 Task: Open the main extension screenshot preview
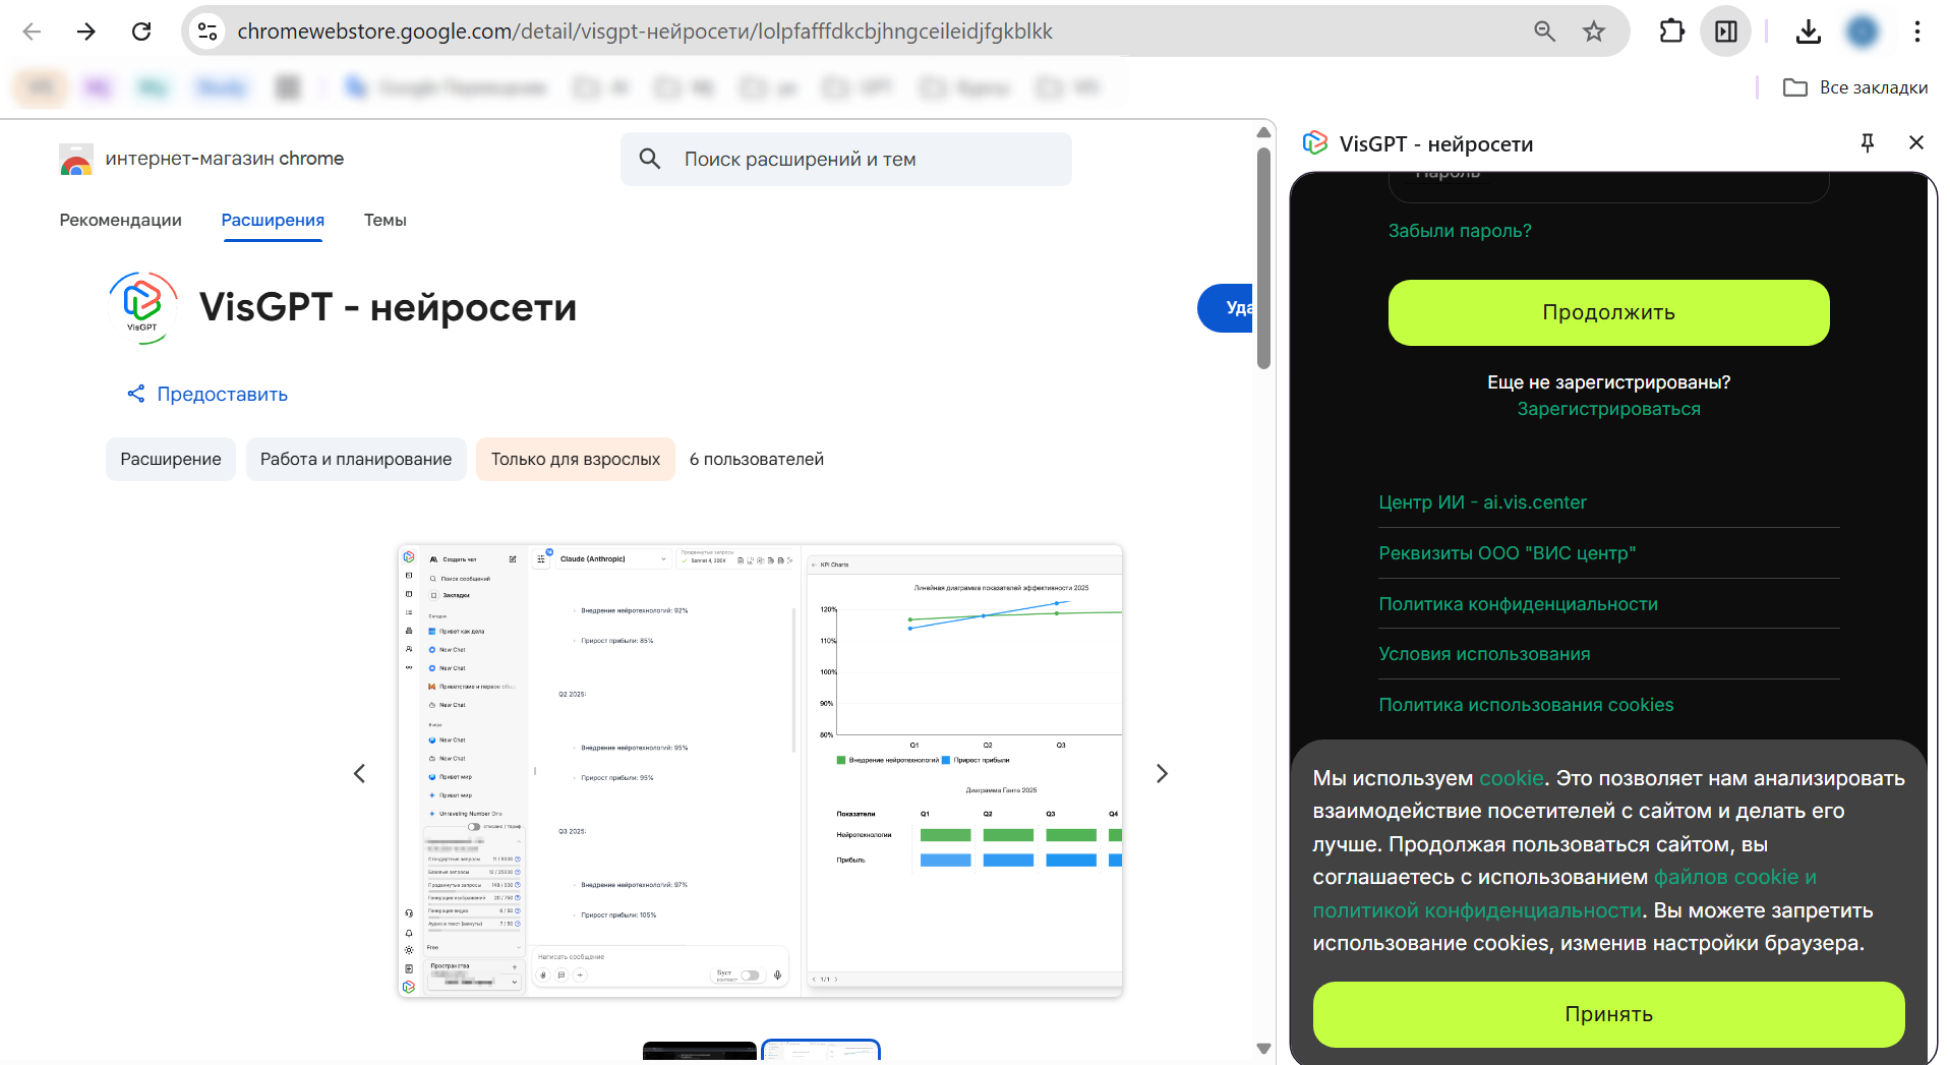760,771
